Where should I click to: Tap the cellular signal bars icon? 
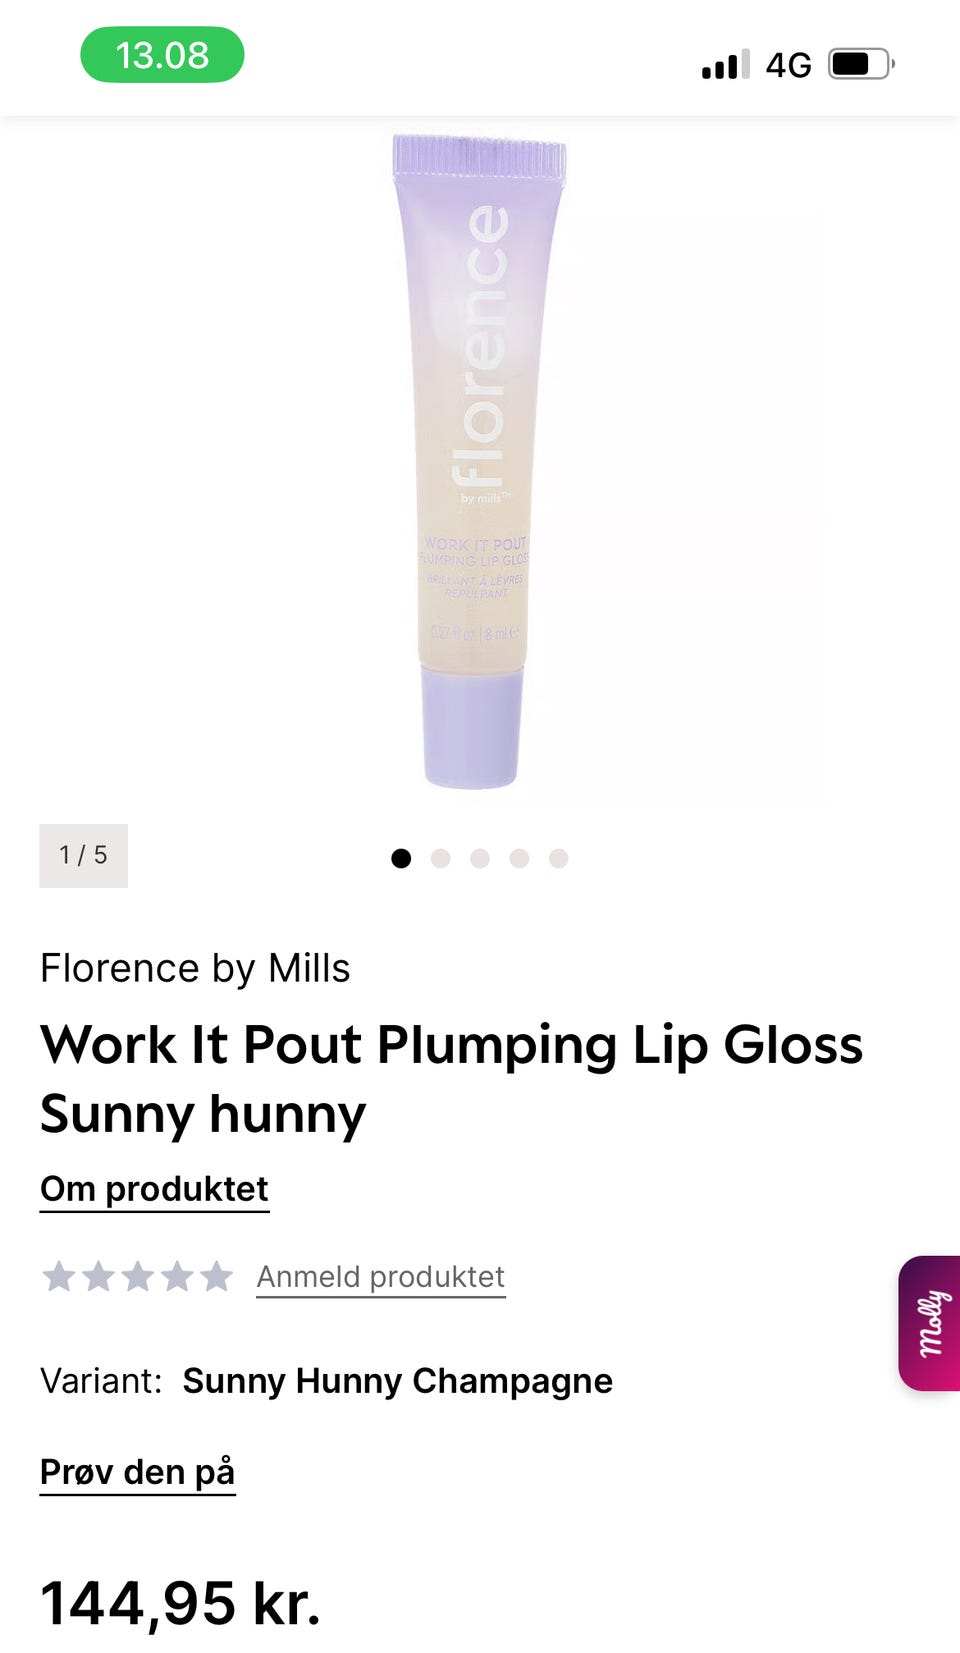726,64
